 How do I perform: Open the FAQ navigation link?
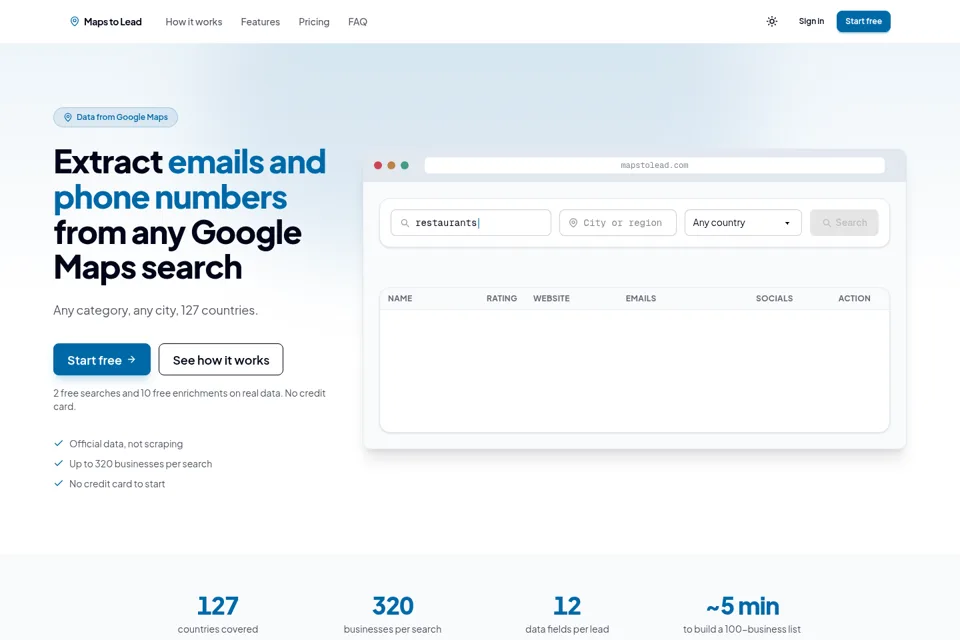tap(358, 21)
